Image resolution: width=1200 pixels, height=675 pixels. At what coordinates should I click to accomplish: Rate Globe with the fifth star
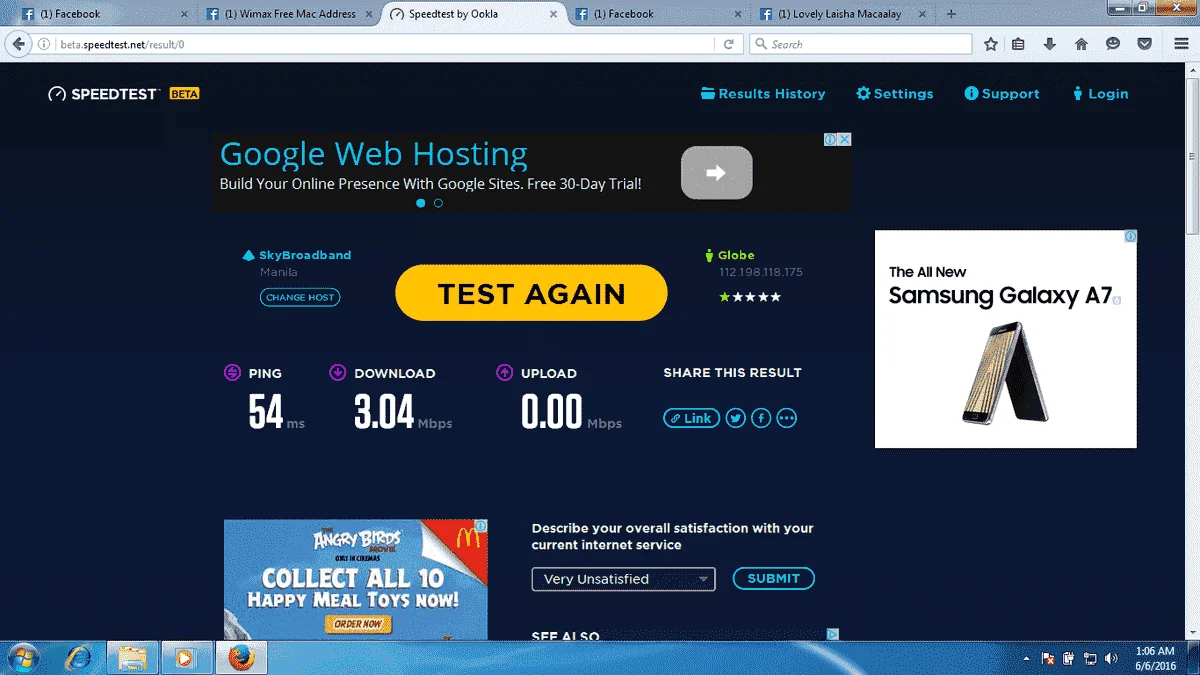point(775,297)
